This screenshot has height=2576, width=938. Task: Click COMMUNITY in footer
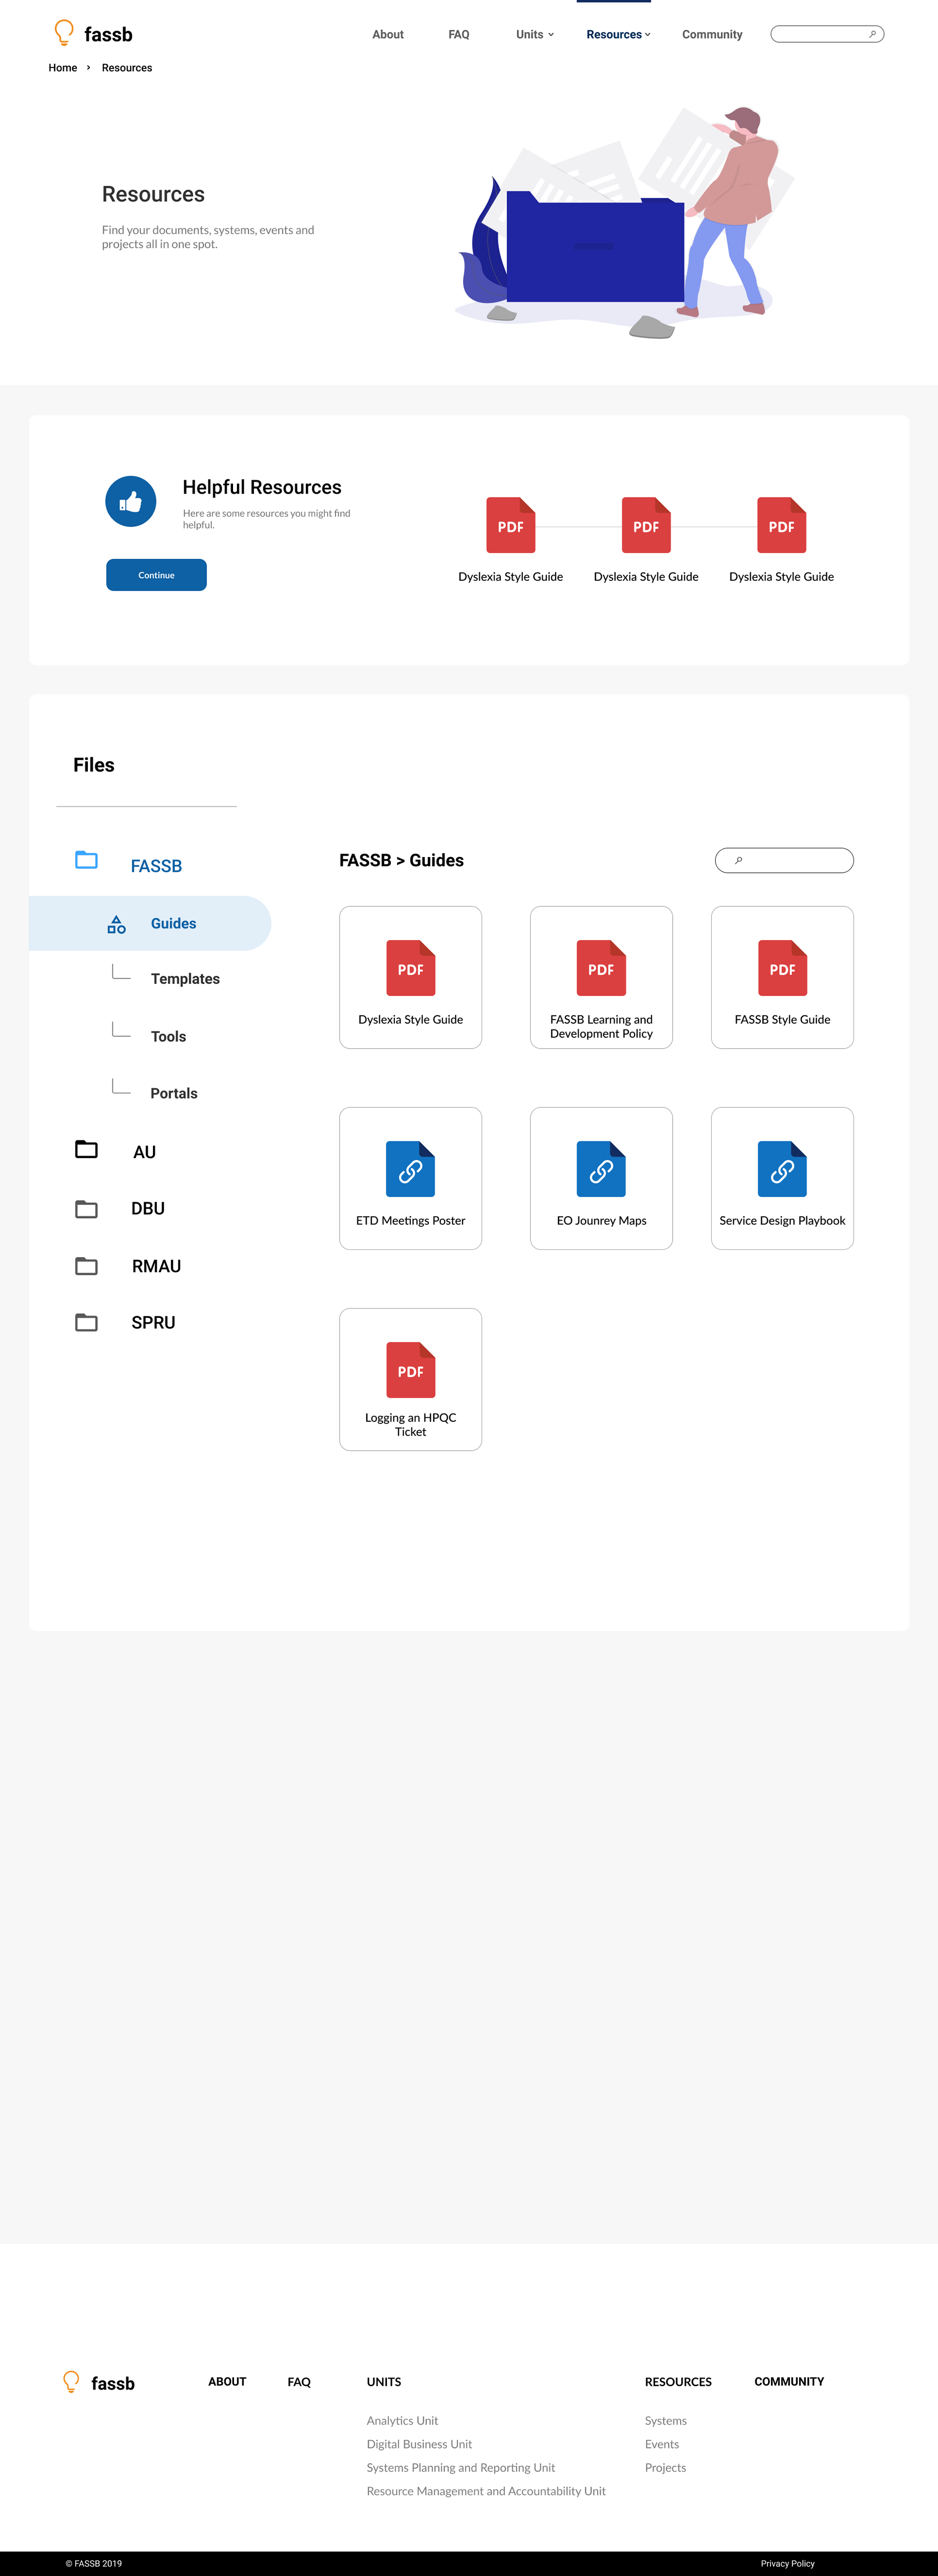(x=789, y=2382)
